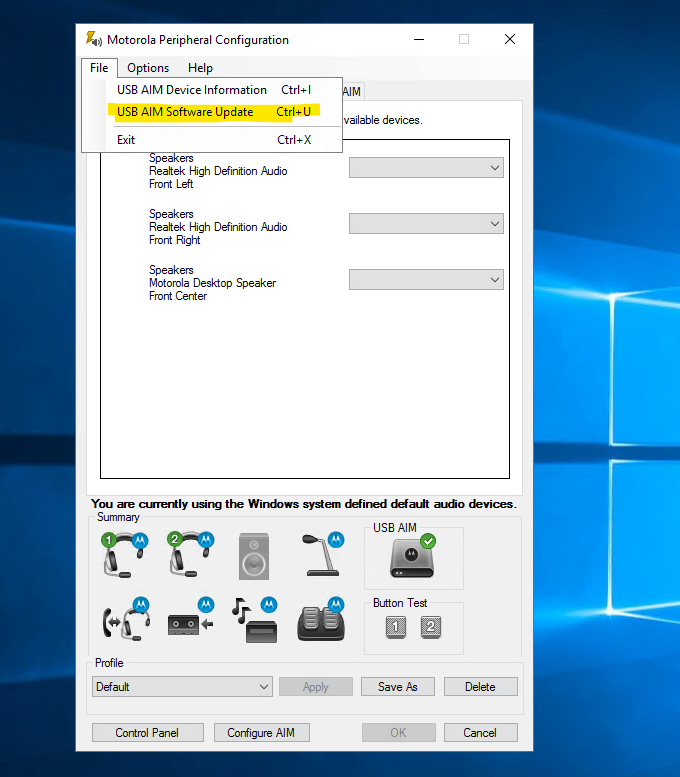
Task: Choose Exit from the File menu
Action: click(x=214, y=140)
